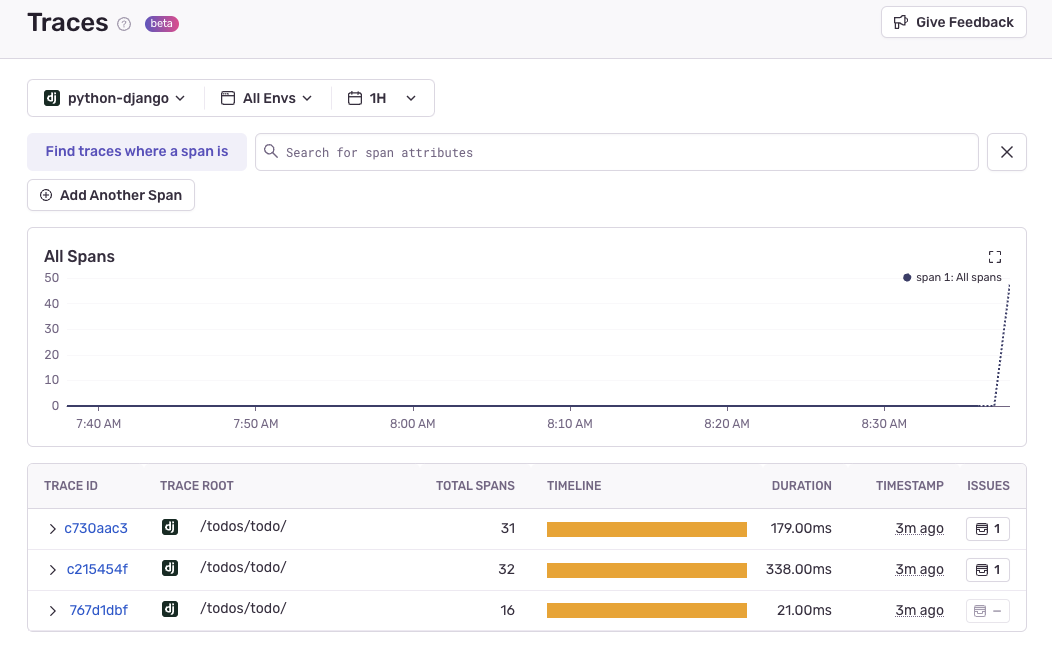Focus the Search for span attributes field
Viewport: 1052px width, 672px height.
coord(617,152)
